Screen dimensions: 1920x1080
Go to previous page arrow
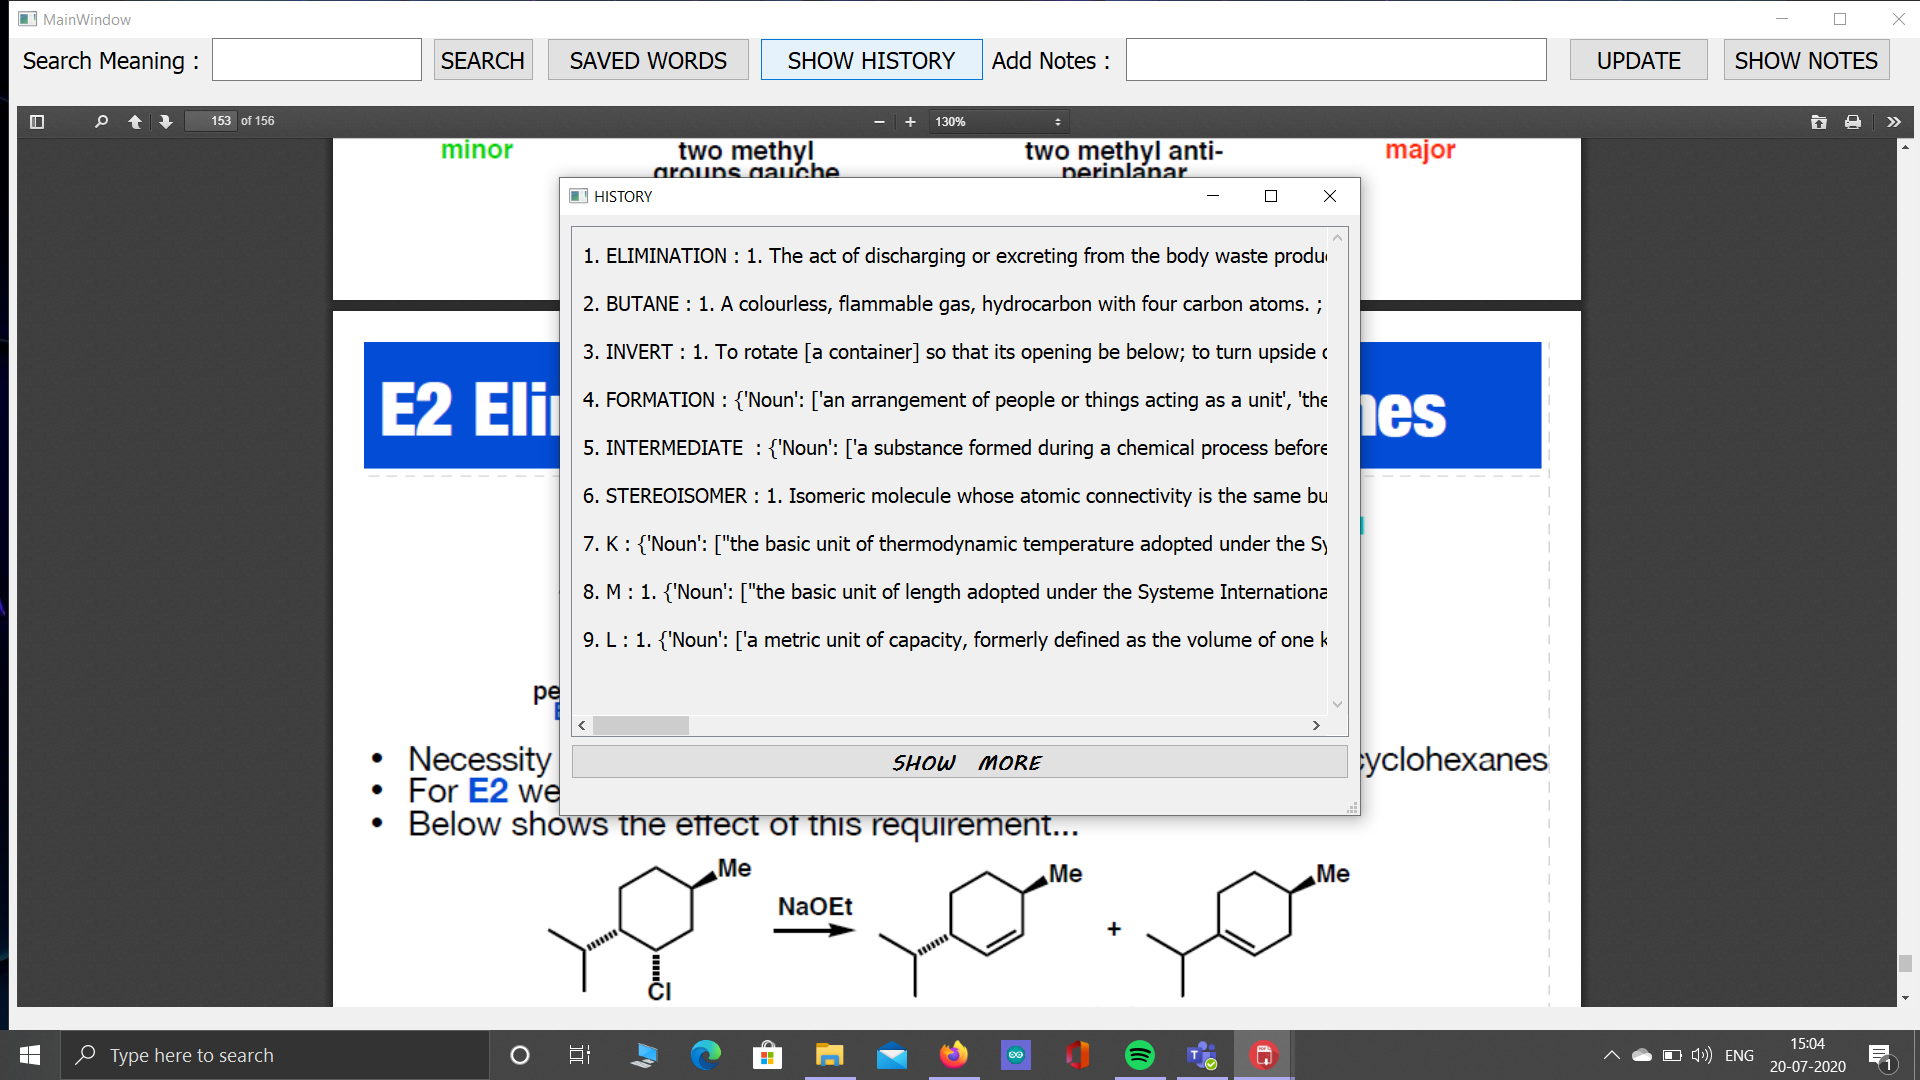tap(134, 121)
